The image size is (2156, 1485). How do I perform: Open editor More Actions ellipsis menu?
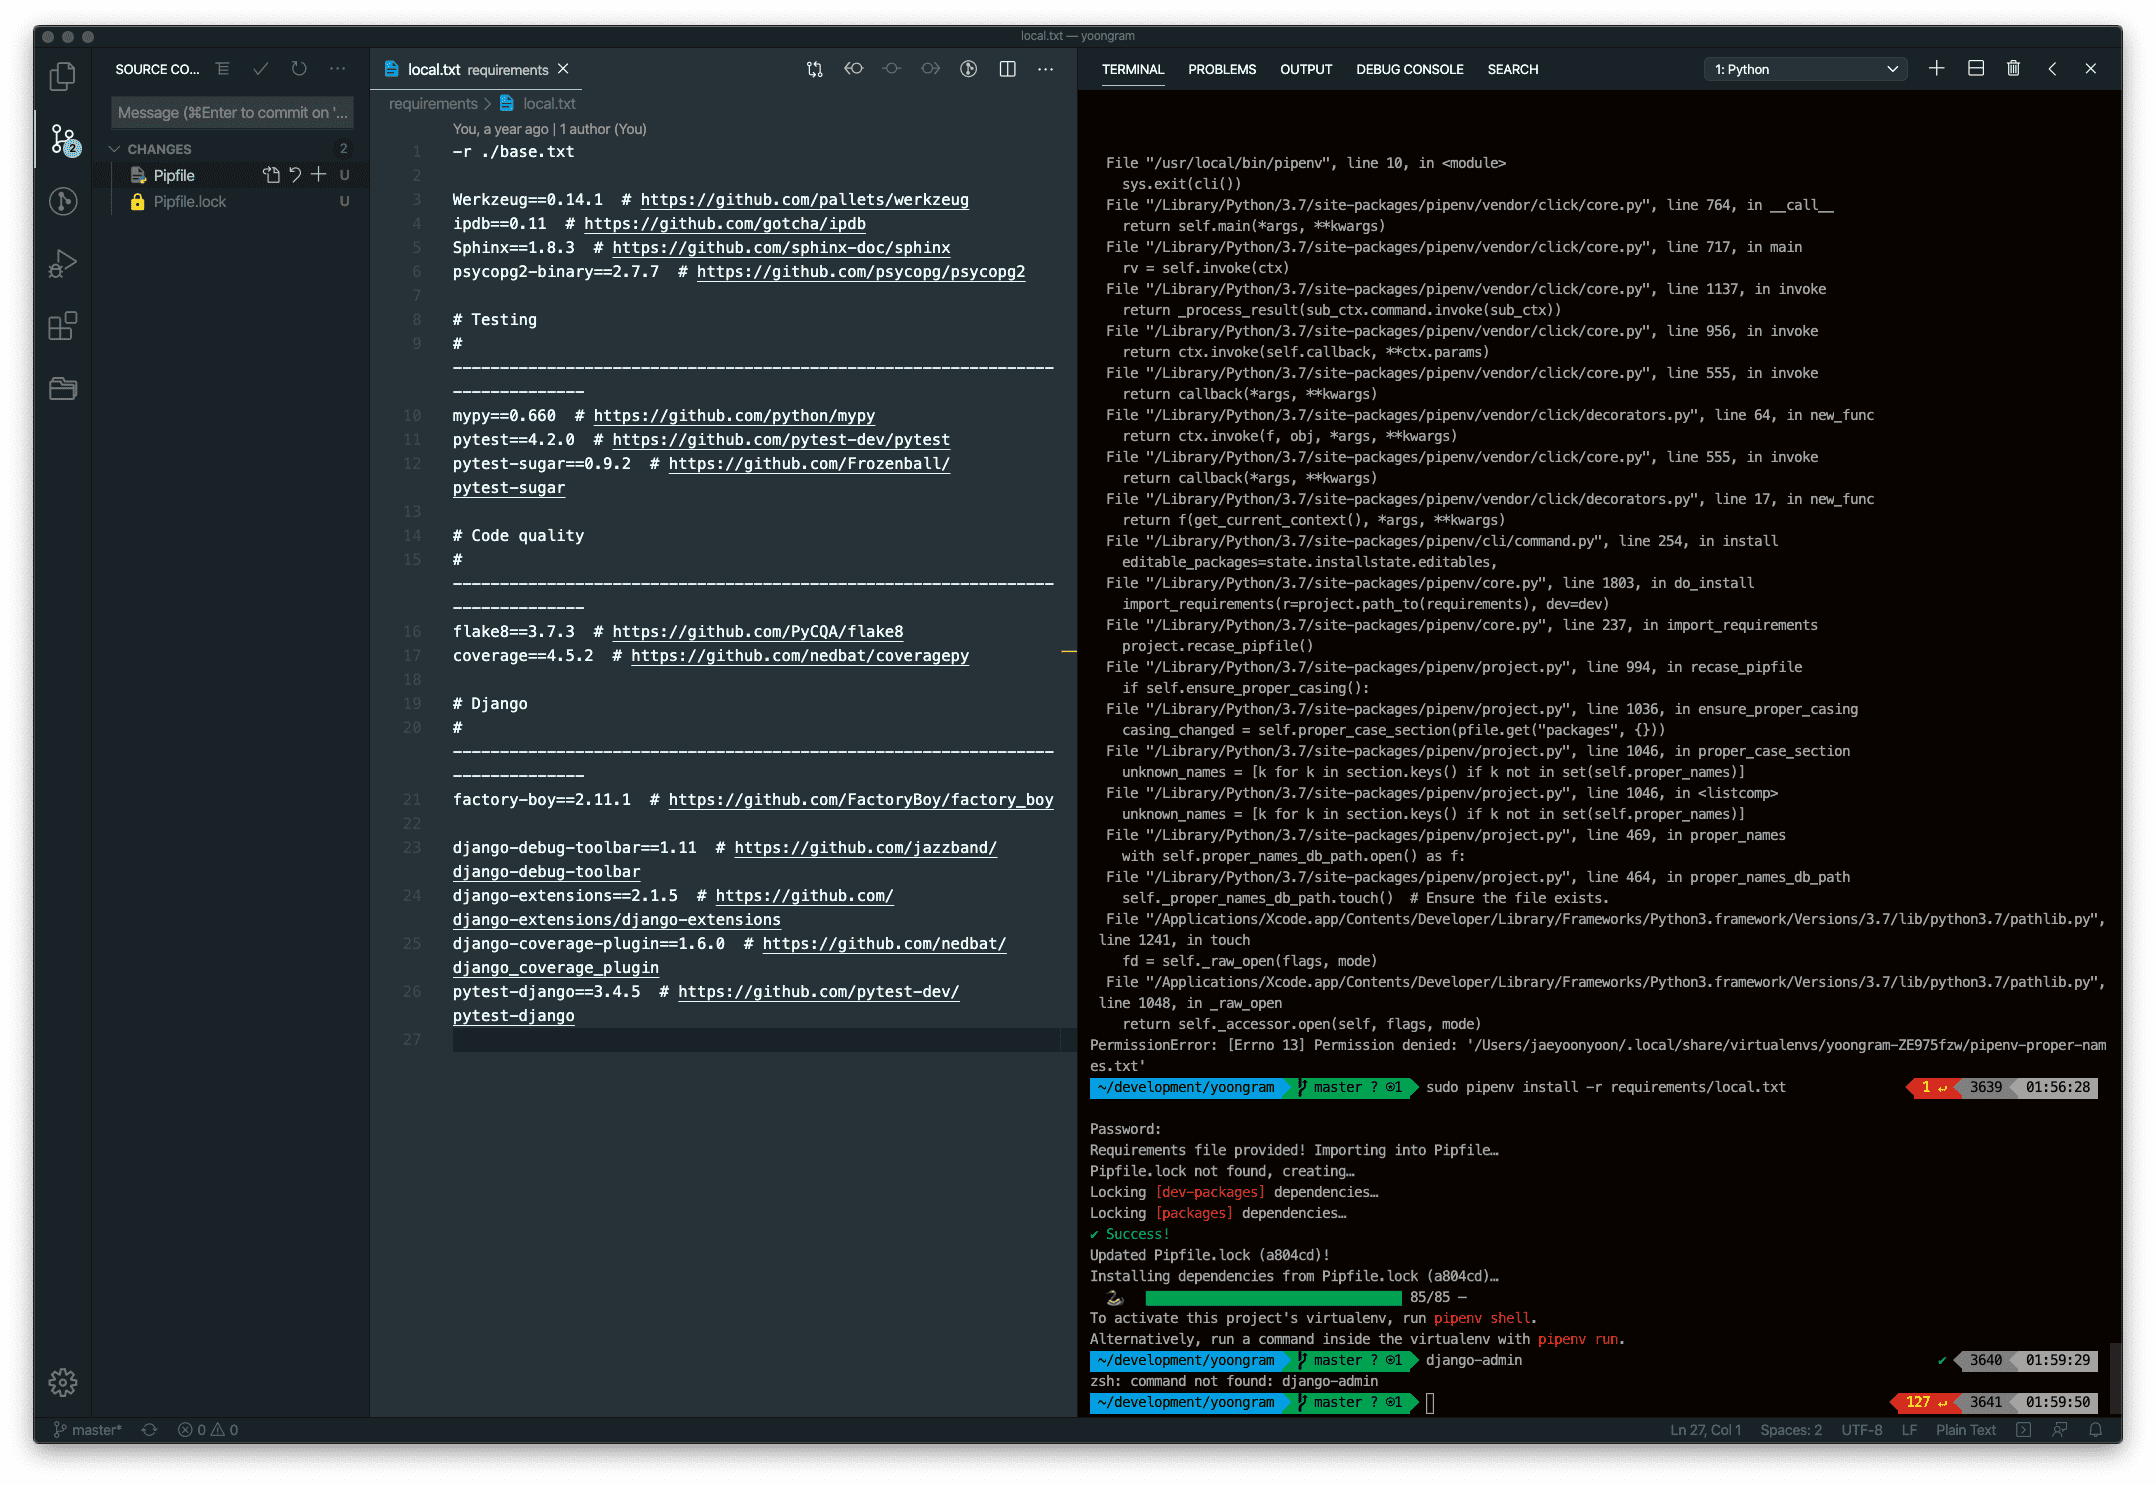pyautogui.click(x=1045, y=69)
